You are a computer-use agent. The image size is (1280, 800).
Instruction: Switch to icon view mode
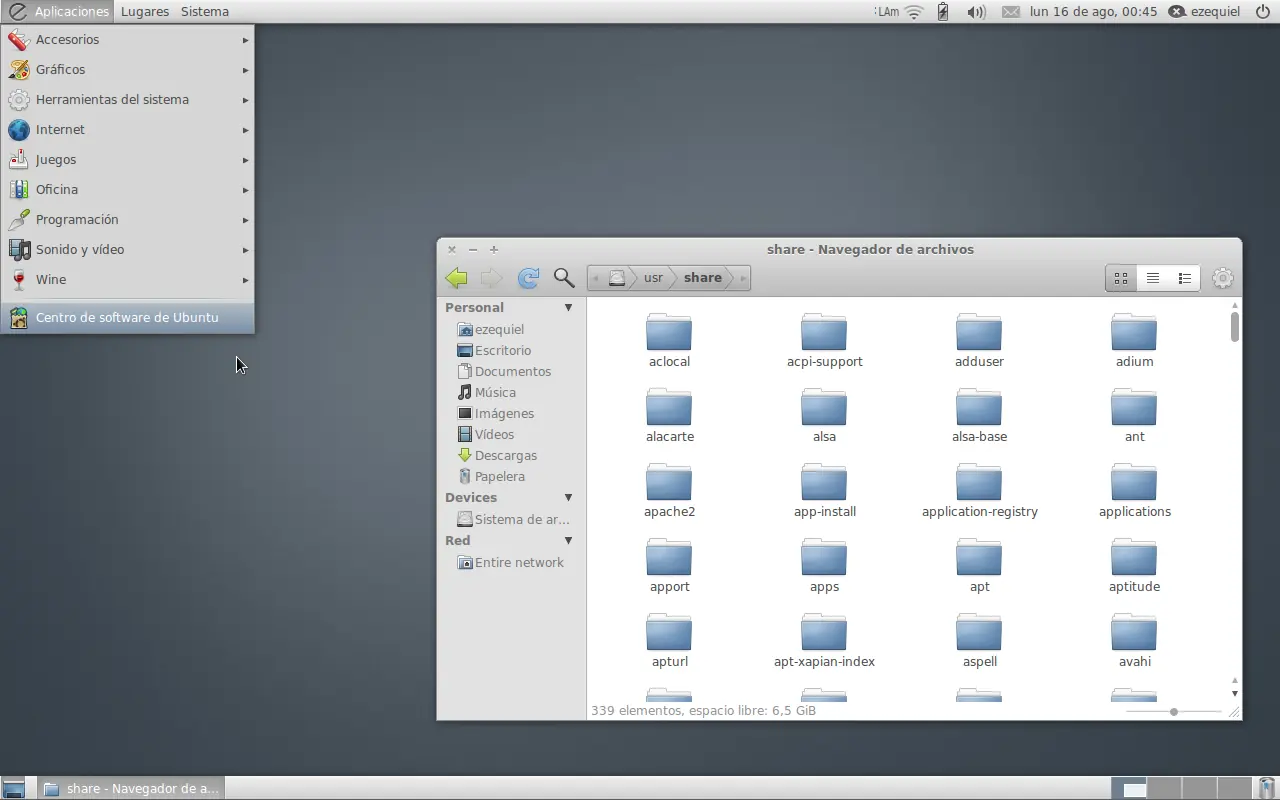[1120, 277]
